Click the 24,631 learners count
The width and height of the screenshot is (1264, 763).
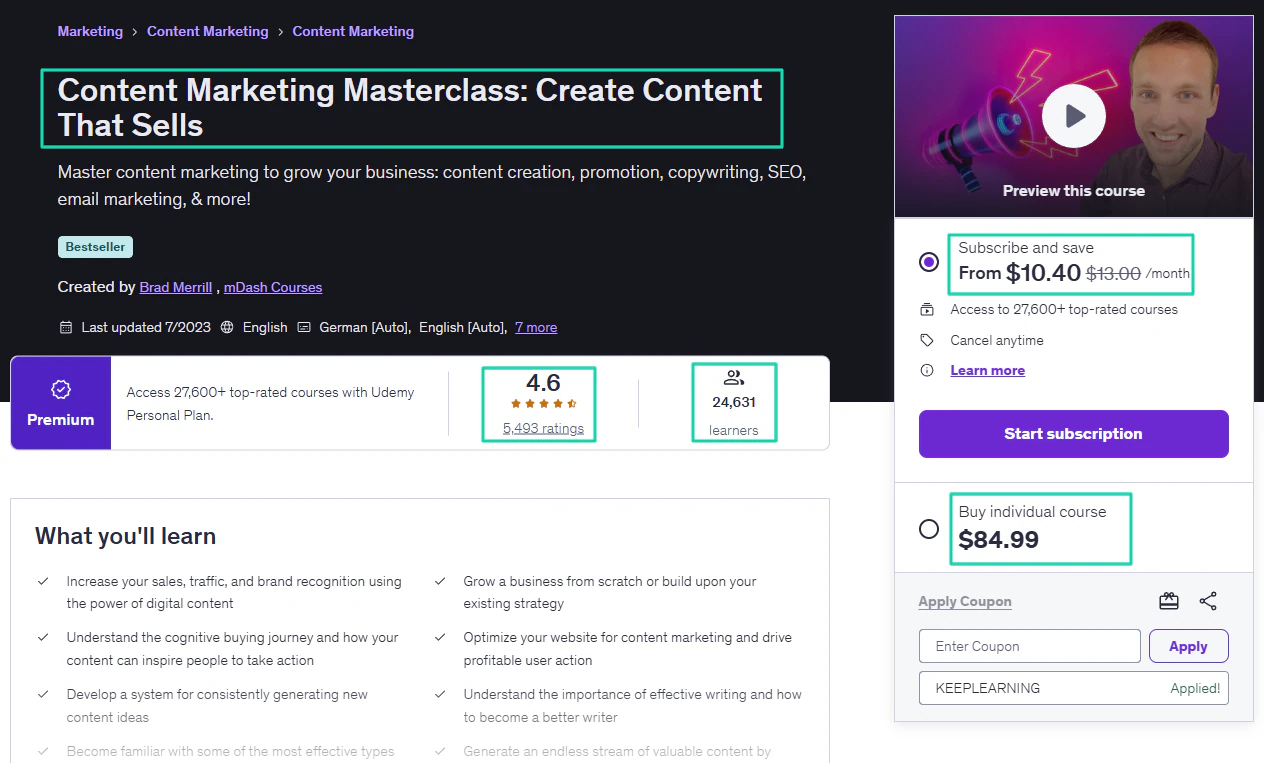pos(734,403)
